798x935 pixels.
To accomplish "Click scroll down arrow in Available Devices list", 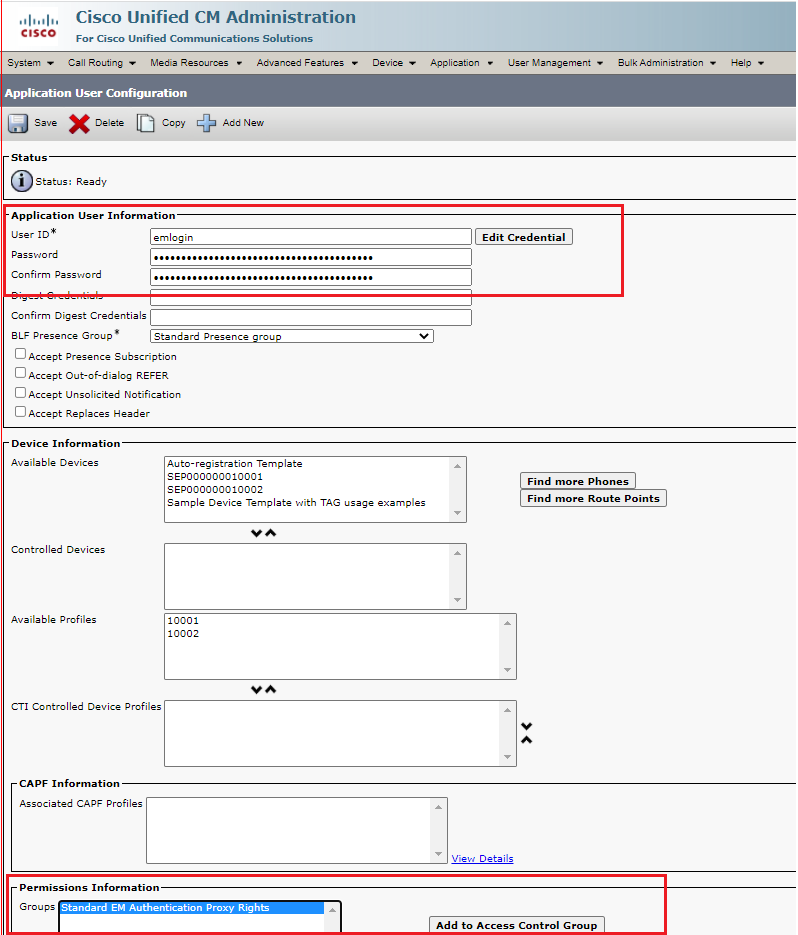I will [457, 513].
